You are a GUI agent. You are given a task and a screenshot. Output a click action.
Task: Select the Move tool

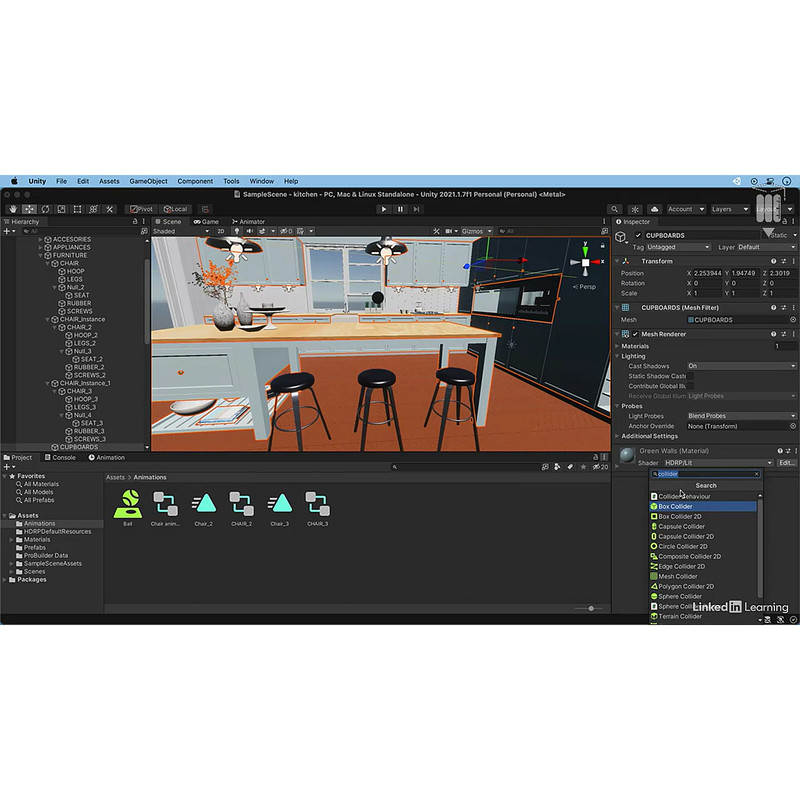pos(29,209)
